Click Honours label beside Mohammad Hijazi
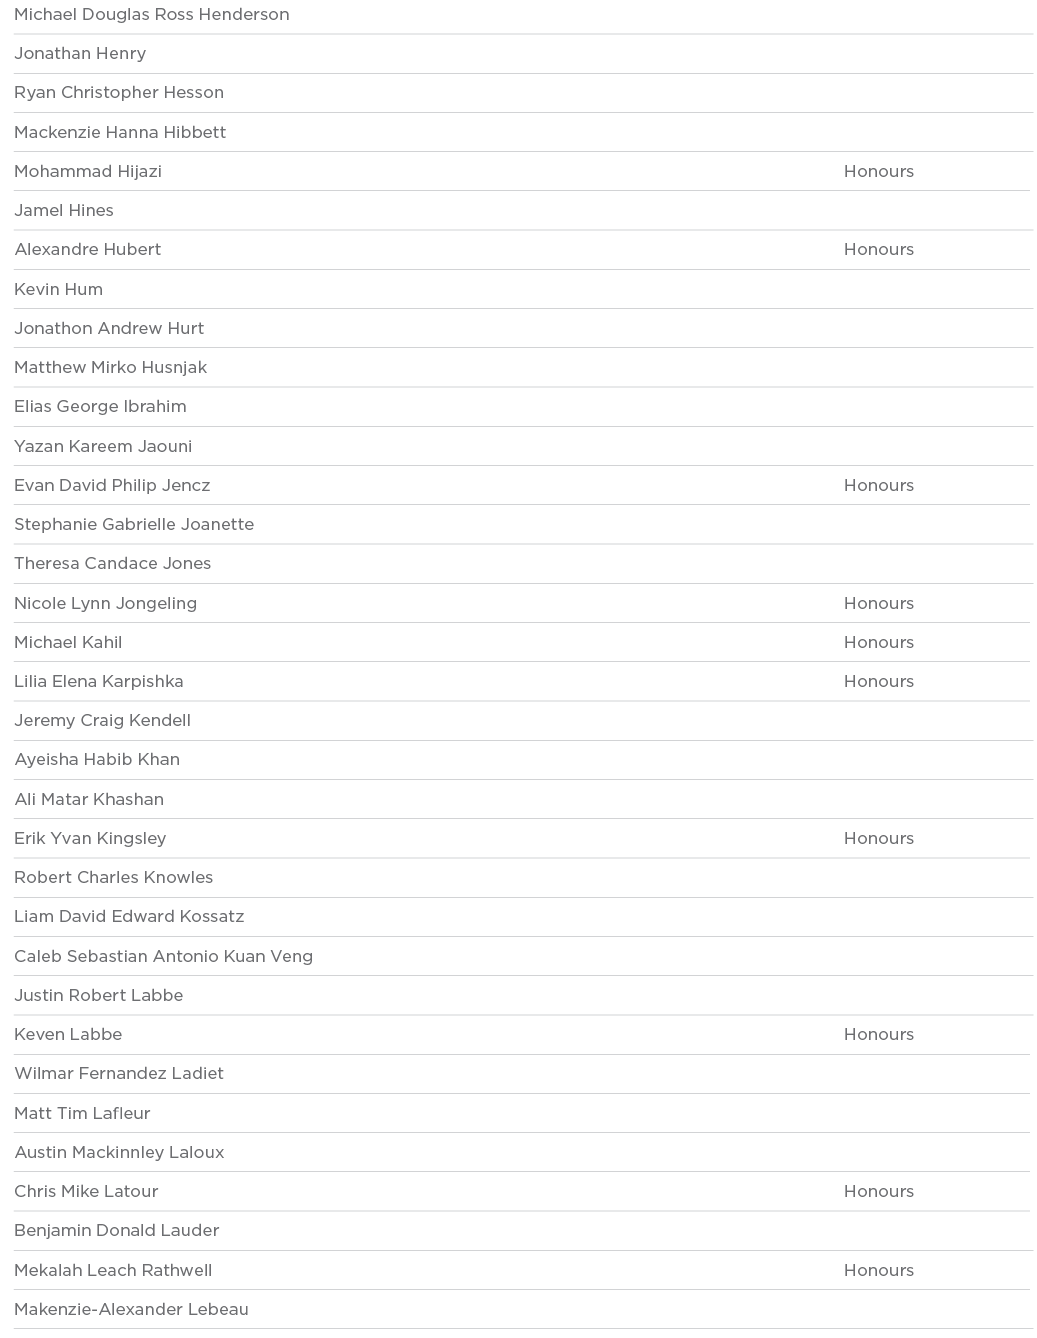This screenshot has width=1037, height=1338. [x=878, y=171]
